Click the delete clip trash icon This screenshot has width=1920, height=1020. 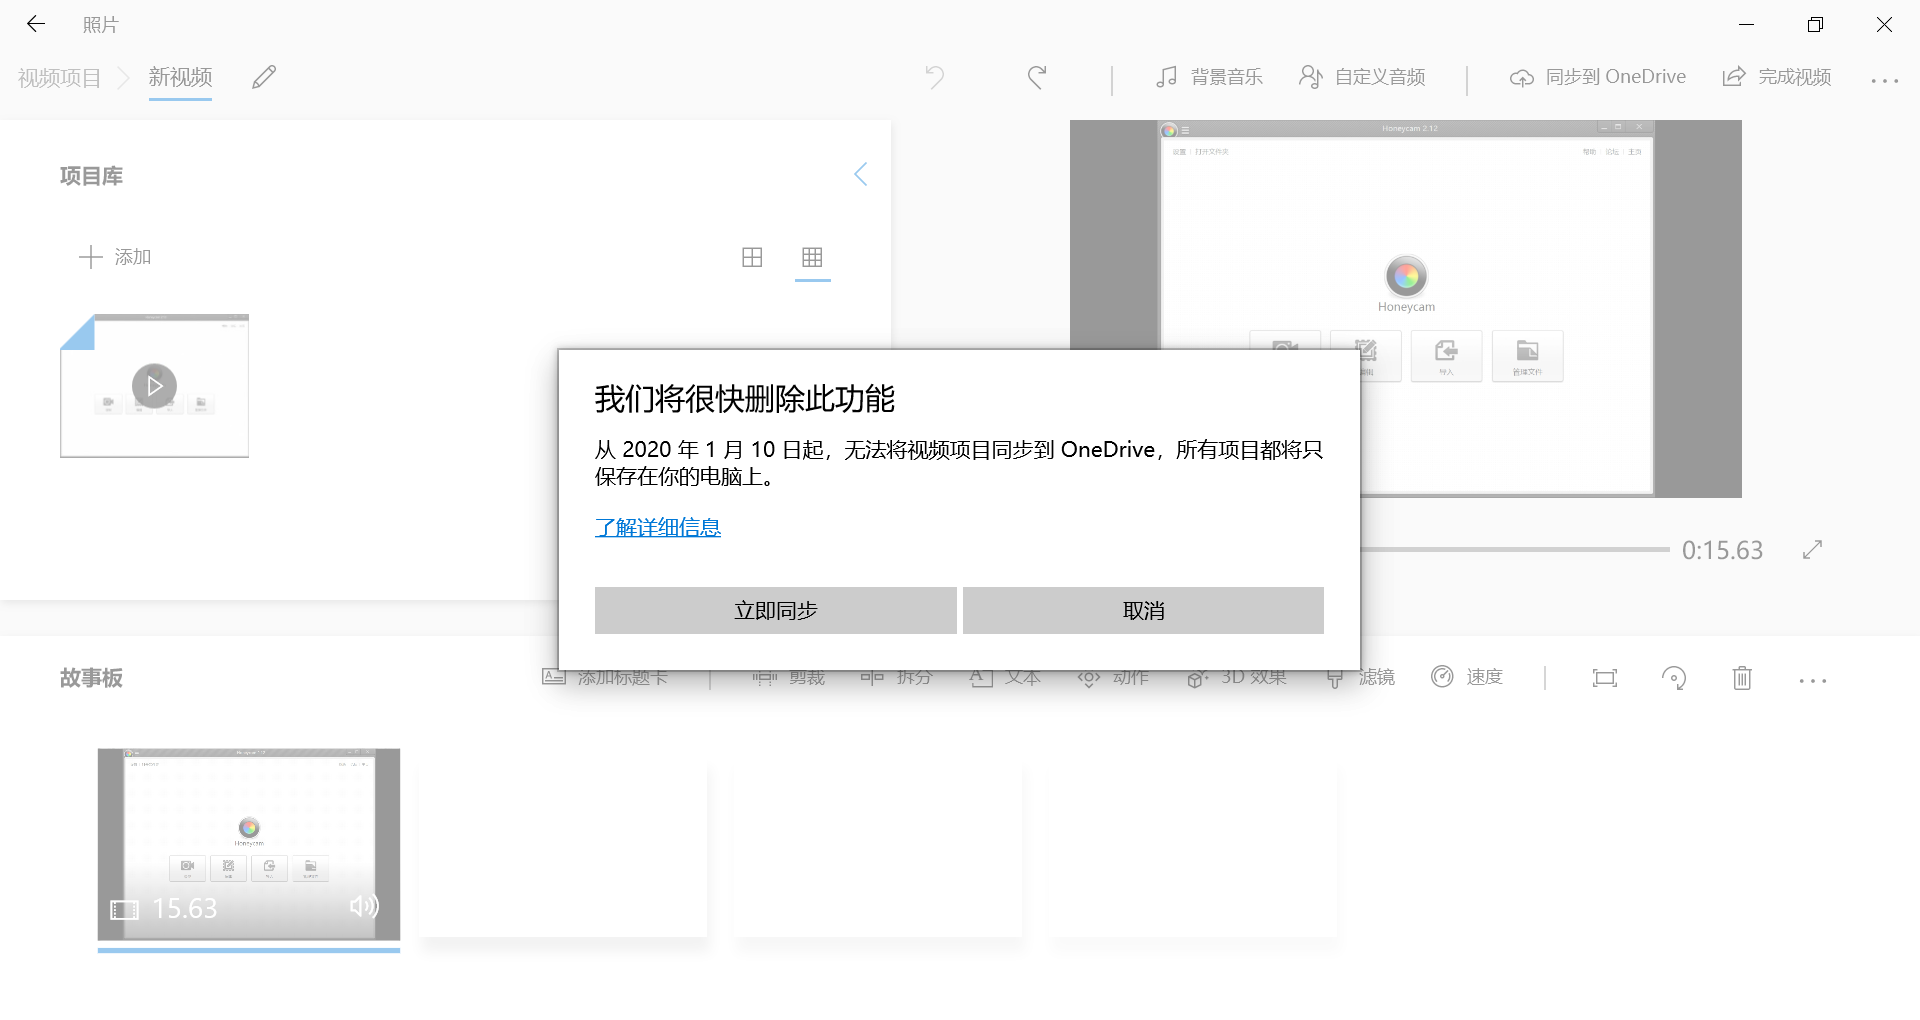1742,678
